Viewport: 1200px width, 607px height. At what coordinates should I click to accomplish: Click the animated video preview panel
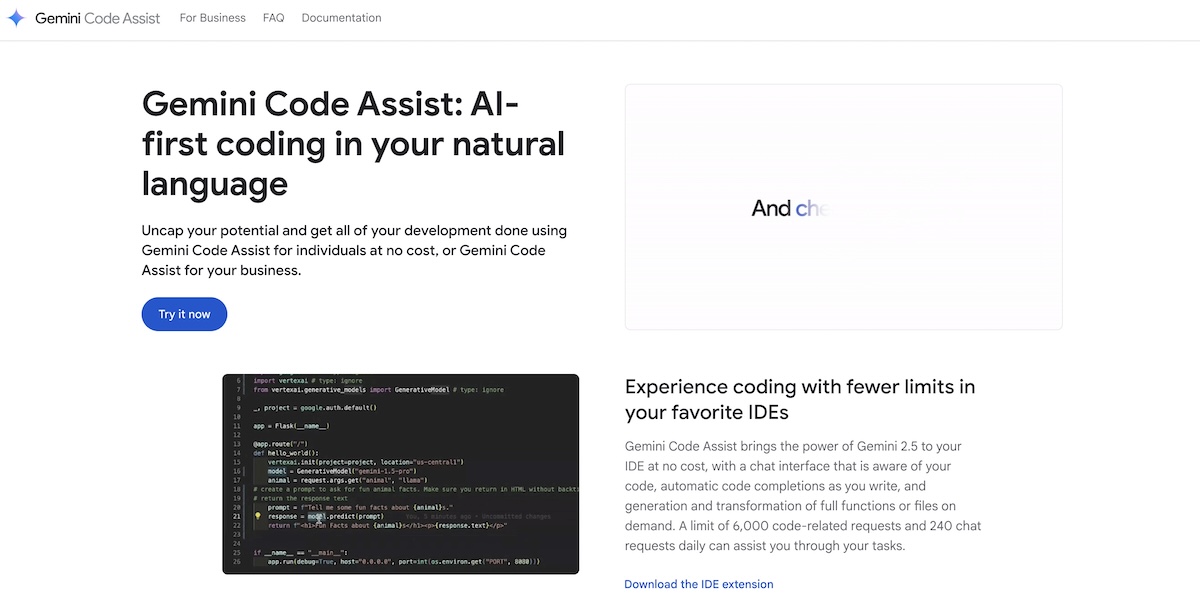(x=843, y=207)
